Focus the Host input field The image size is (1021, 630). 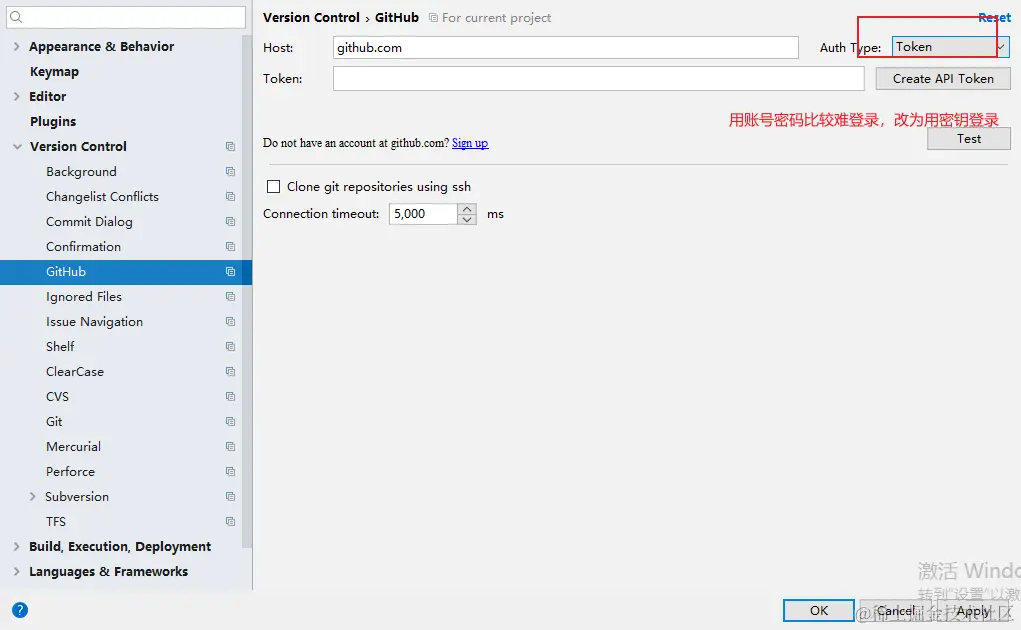click(565, 48)
